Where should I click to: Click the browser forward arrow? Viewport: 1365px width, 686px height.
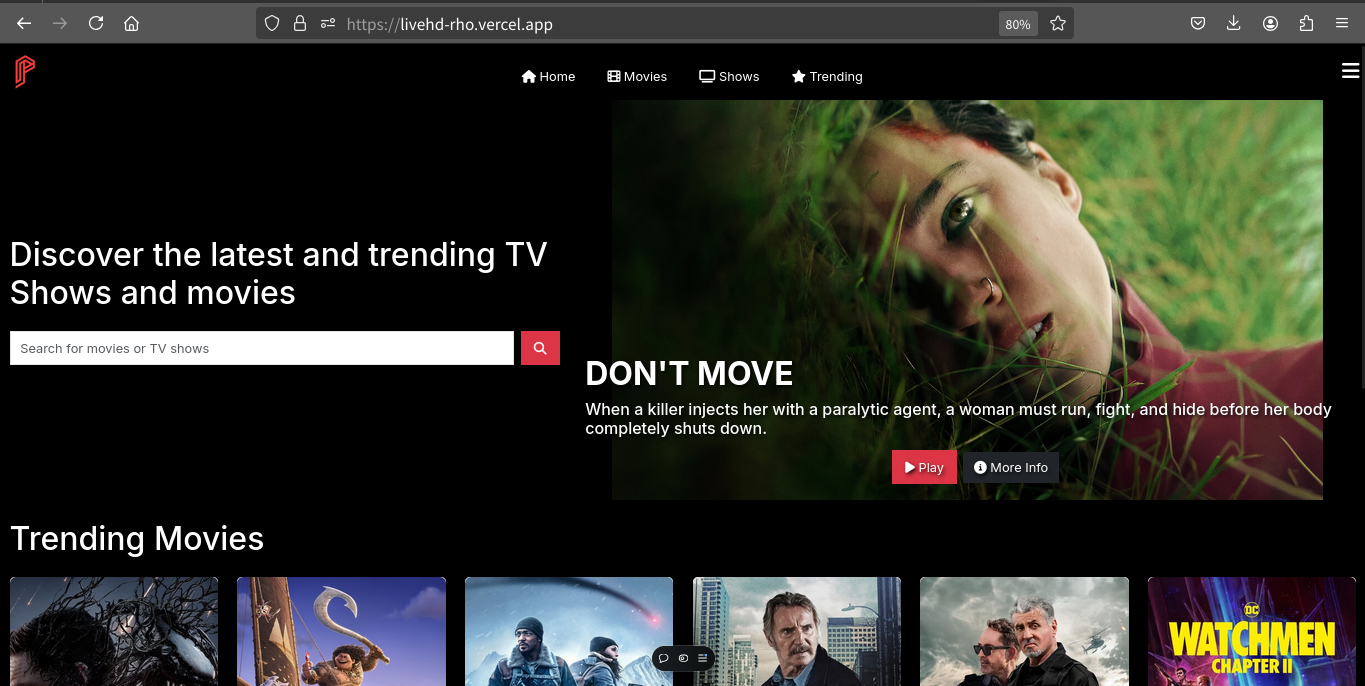[x=60, y=24]
